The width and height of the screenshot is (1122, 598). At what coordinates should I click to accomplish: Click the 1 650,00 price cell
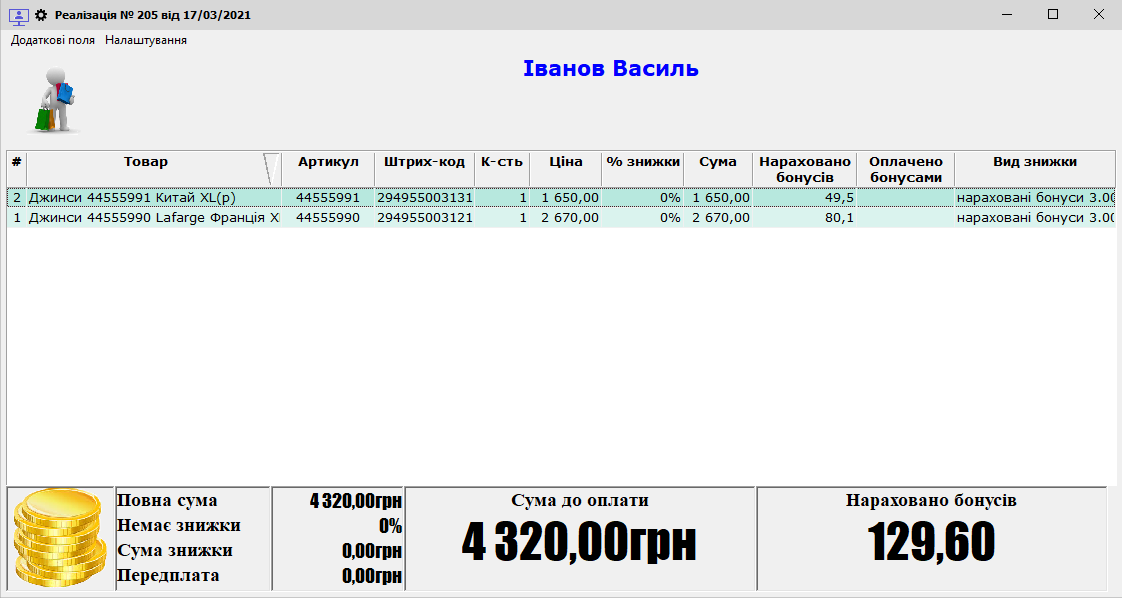pyautogui.click(x=568, y=198)
